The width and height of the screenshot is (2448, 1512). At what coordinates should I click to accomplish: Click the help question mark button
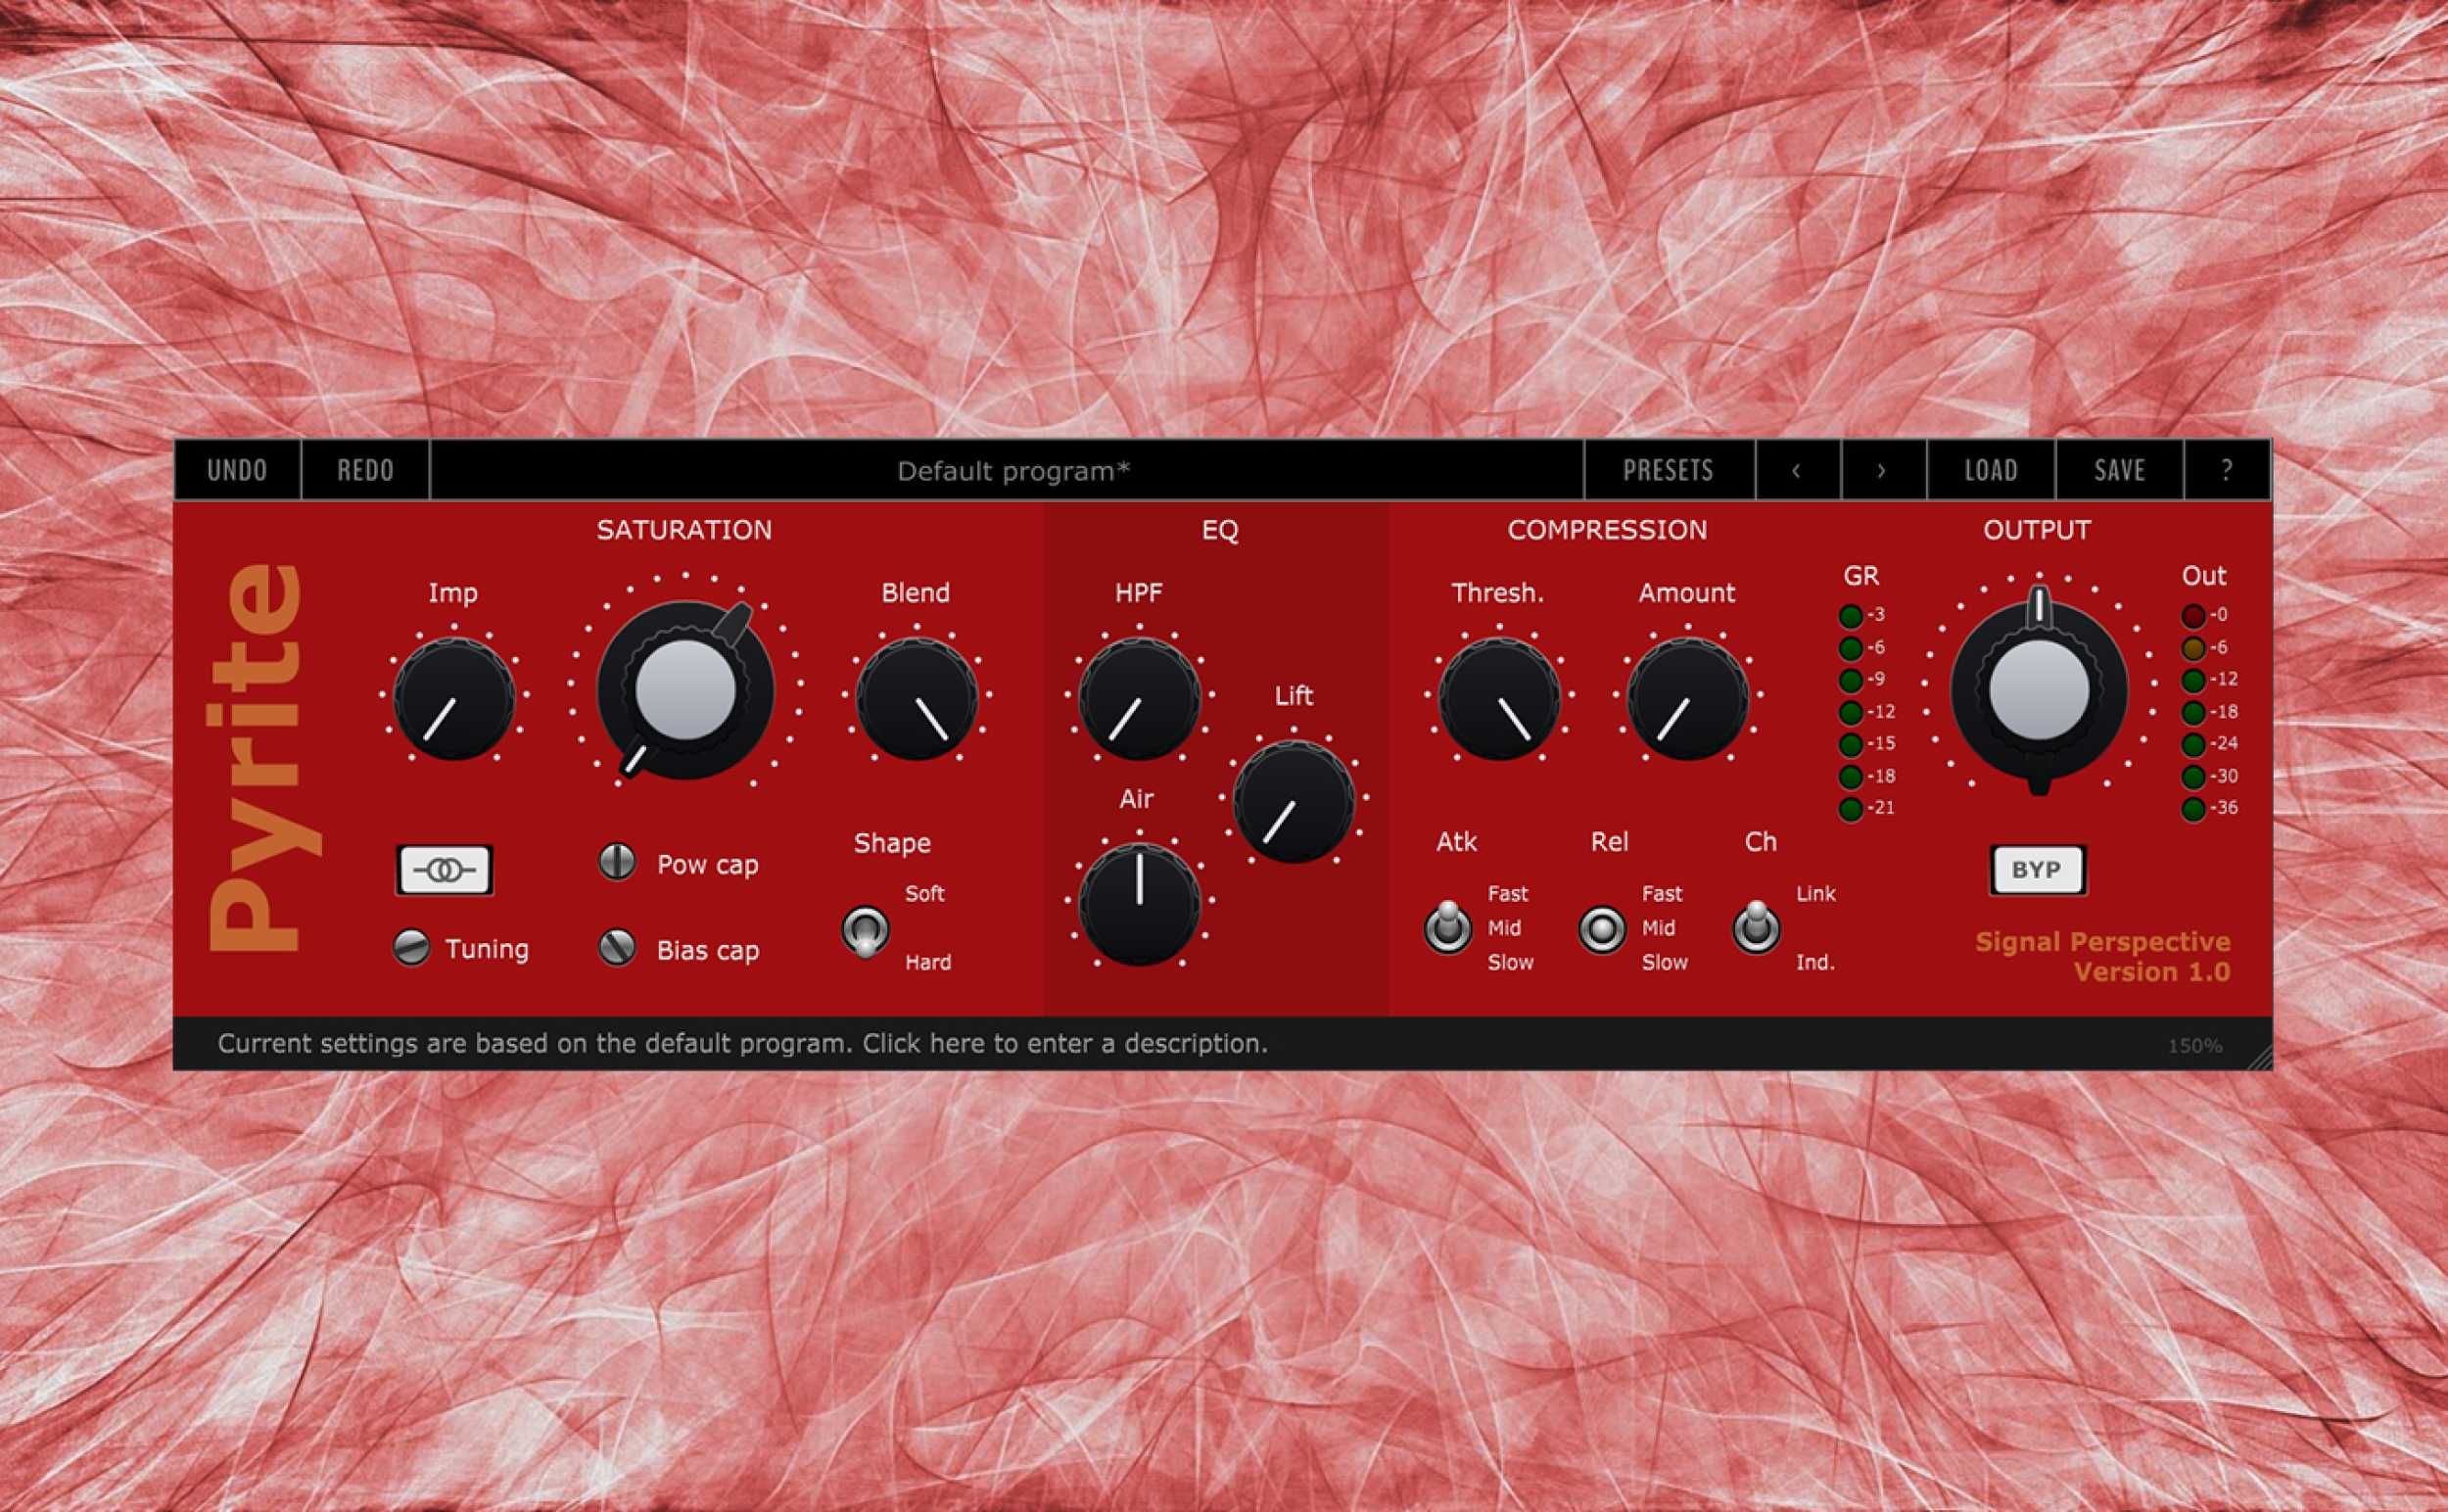(2226, 470)
